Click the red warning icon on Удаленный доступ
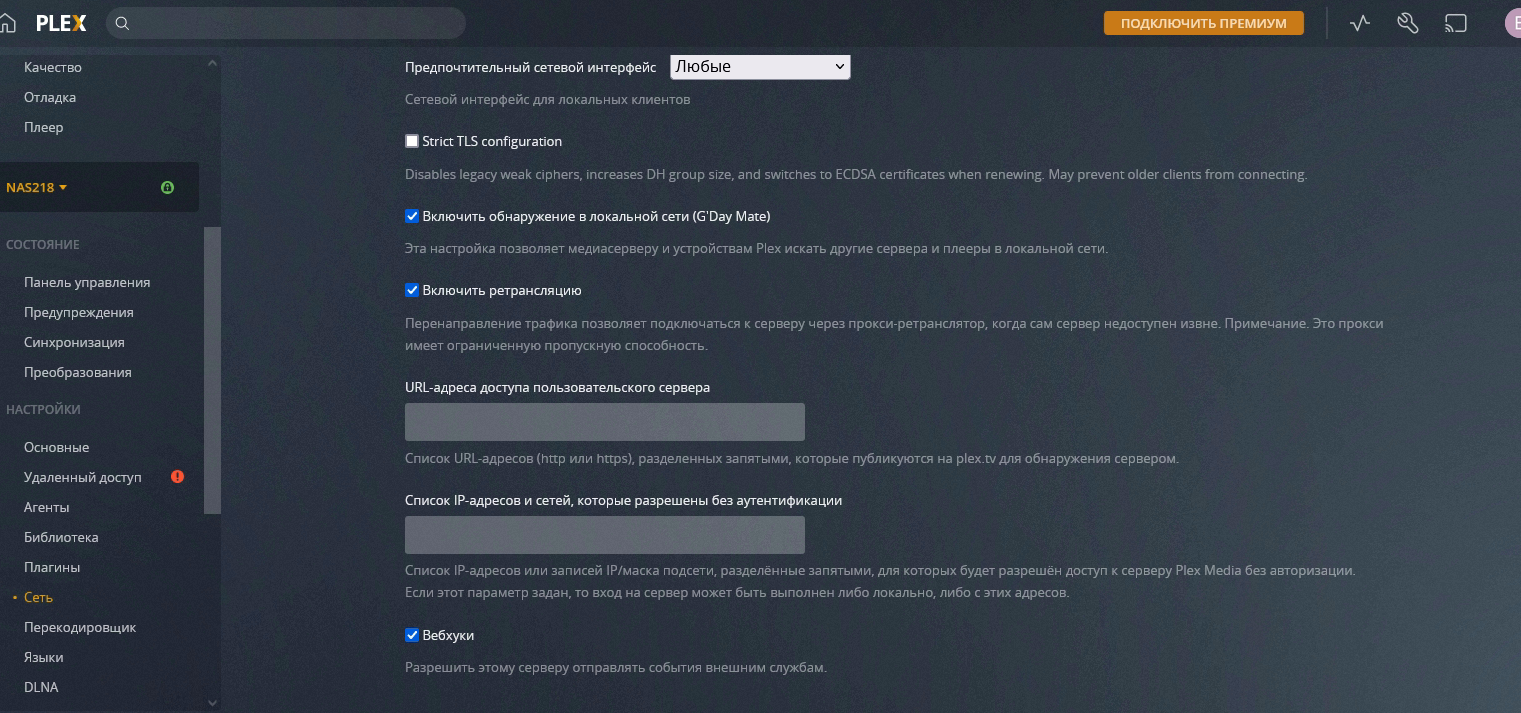Image resolution: width=1521 pixels, height=713 pixels. [177, 477]
